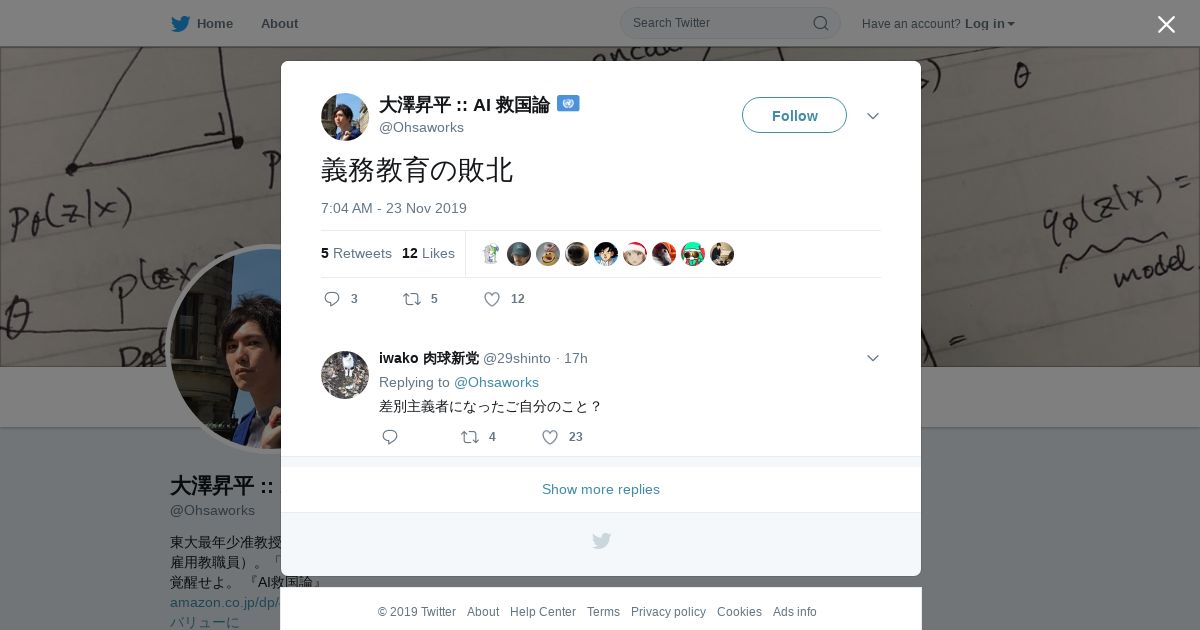The width and height of the screenshot is (1200, 630).
Task: Retweet the main tweet
Action: pyautogui.click(x=411, y=299)
